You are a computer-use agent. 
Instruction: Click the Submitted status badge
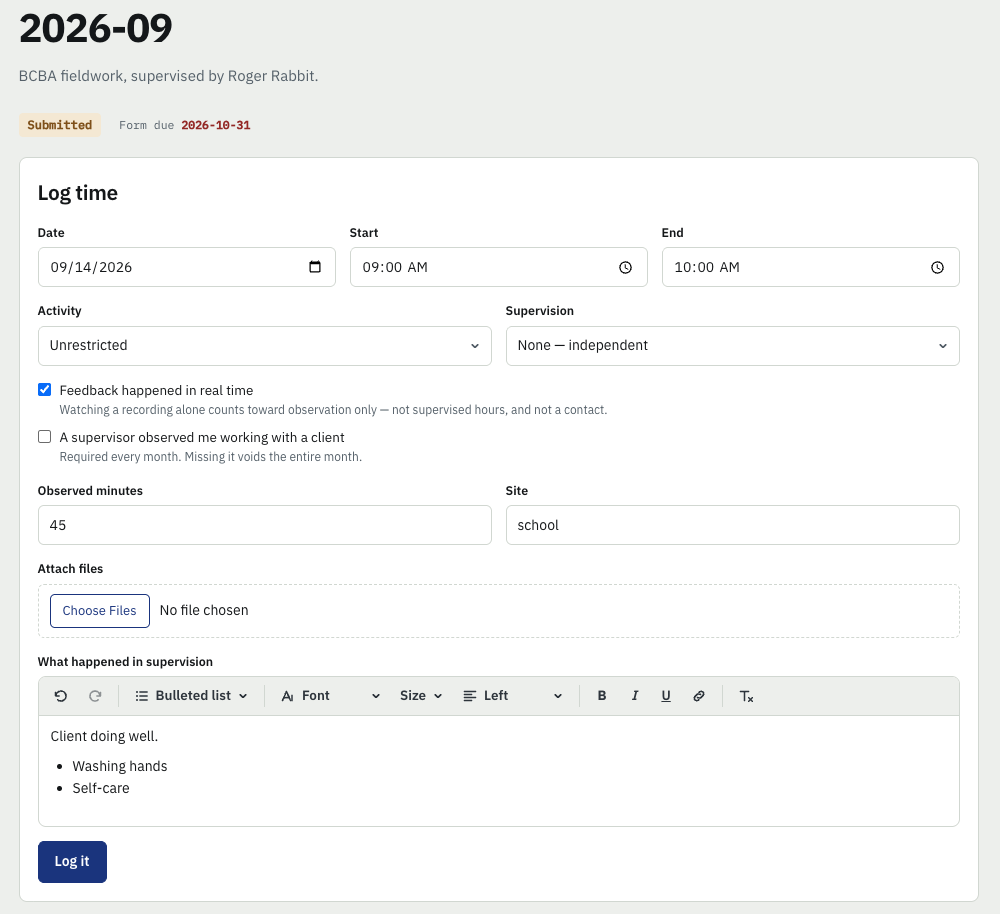[60, 125]
